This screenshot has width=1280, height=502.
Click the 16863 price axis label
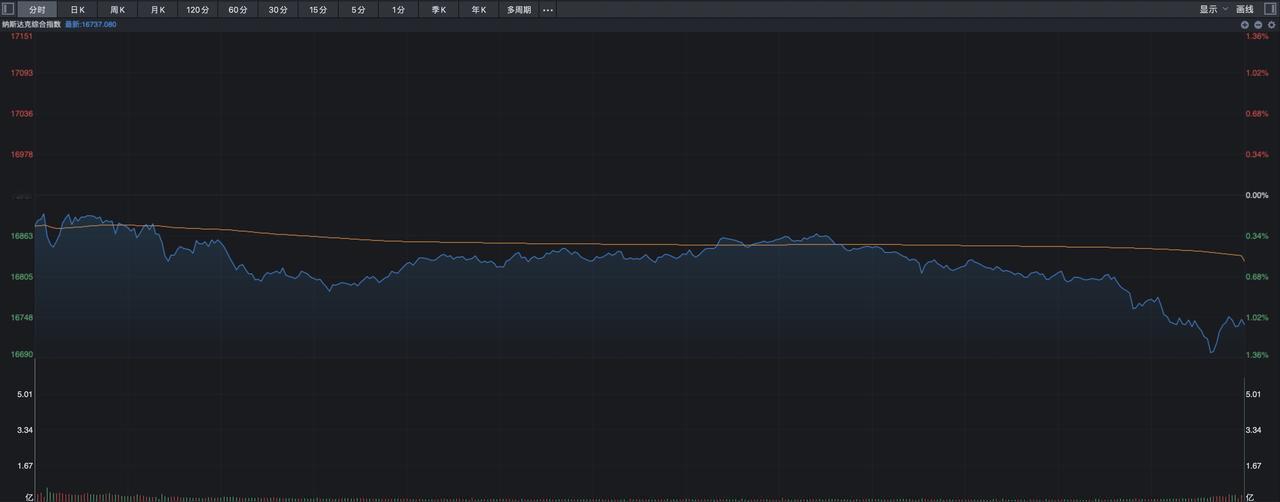(x=21, y=236)
